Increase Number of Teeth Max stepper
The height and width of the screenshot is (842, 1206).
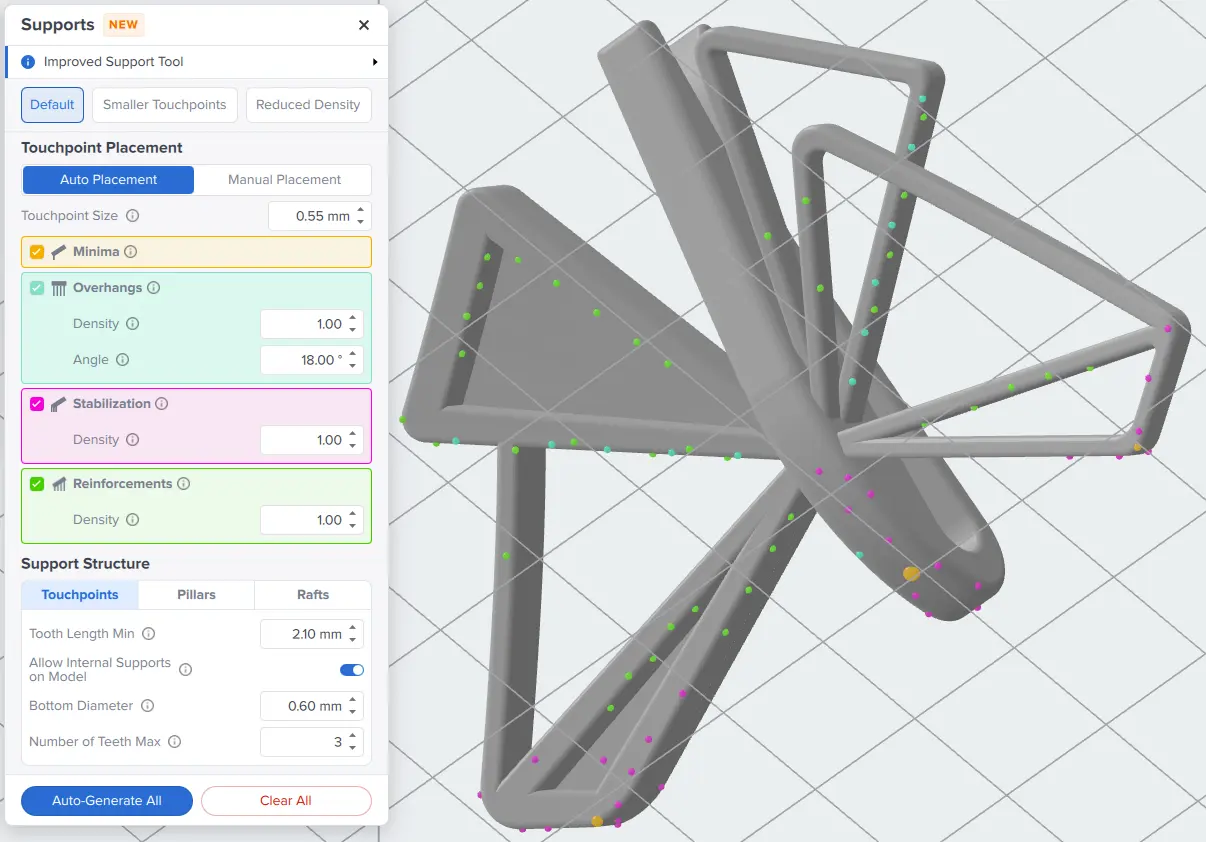[x=353, y=736]
